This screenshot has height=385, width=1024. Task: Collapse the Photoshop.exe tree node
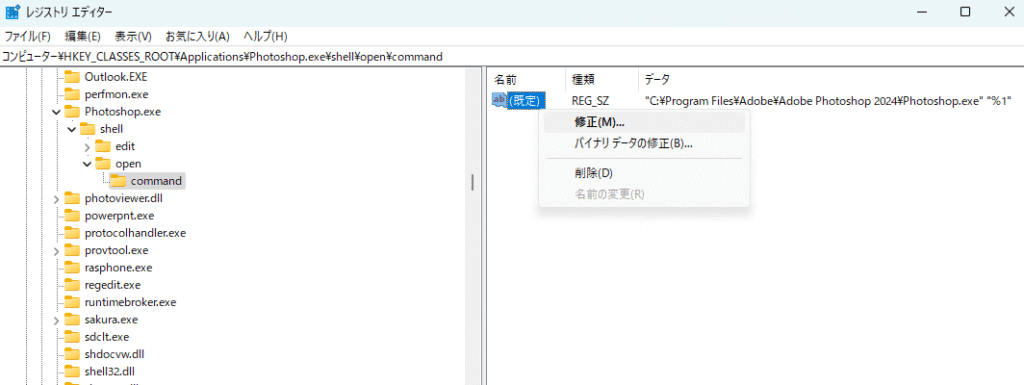tap(56, 112)
